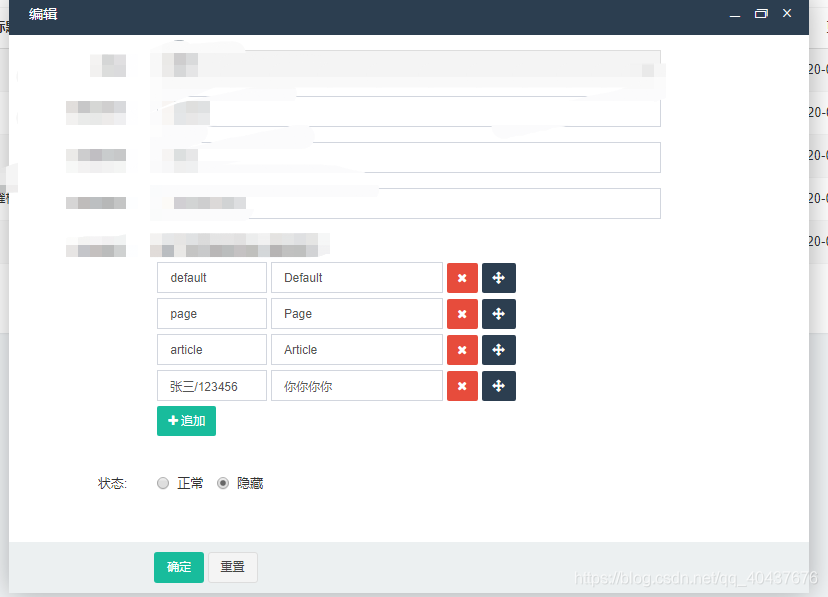Edit the '张三/123456' key field
Viewport: 828px width, 597px height.
click(212, 386)
